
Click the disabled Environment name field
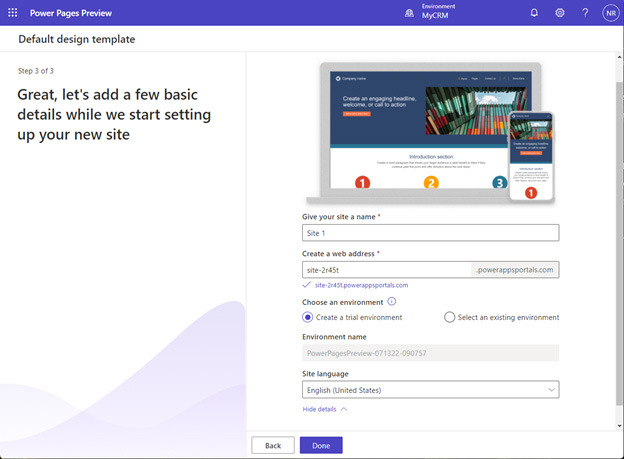(431, 353)
